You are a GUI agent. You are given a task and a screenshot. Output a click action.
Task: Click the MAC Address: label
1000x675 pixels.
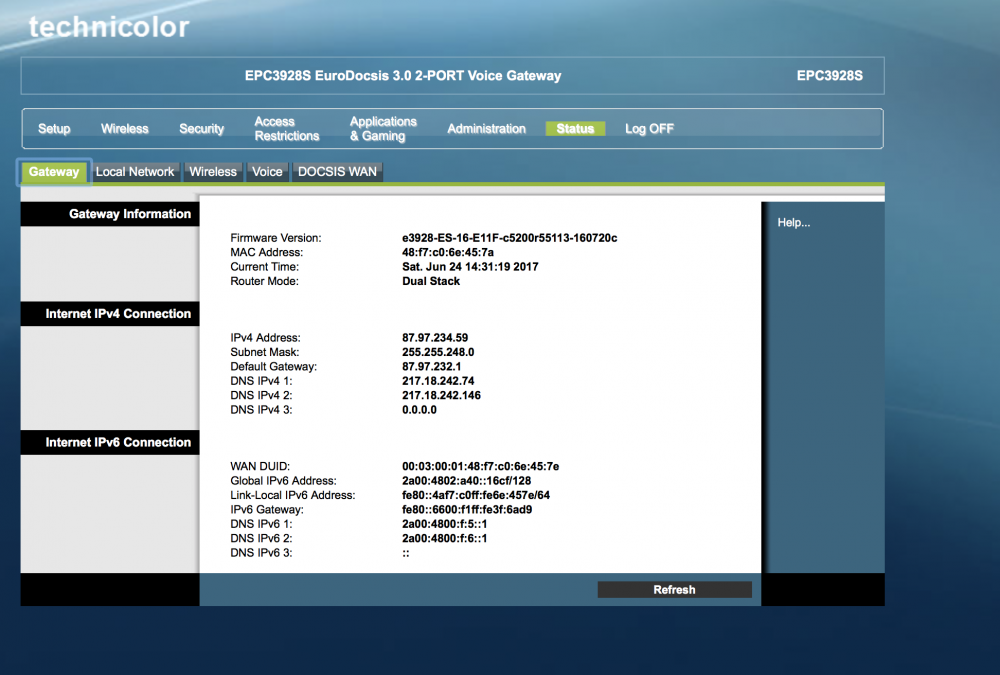coord(267,252)
